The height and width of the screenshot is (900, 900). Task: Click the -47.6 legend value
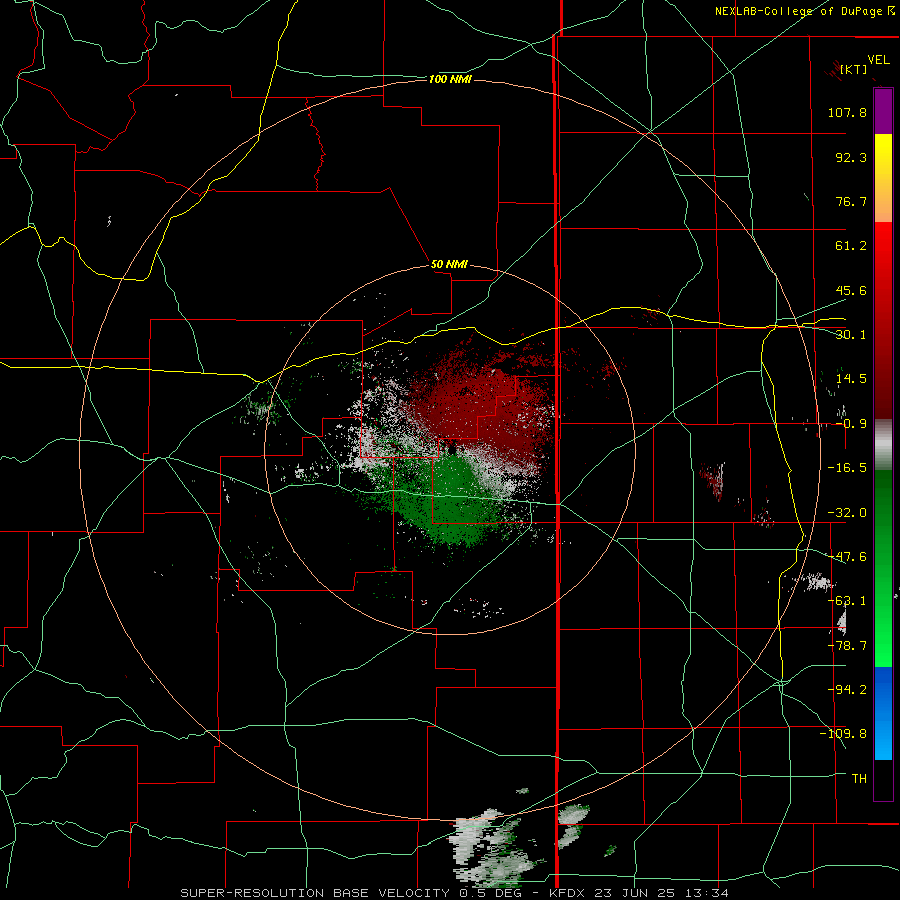(x=847, y=557)
